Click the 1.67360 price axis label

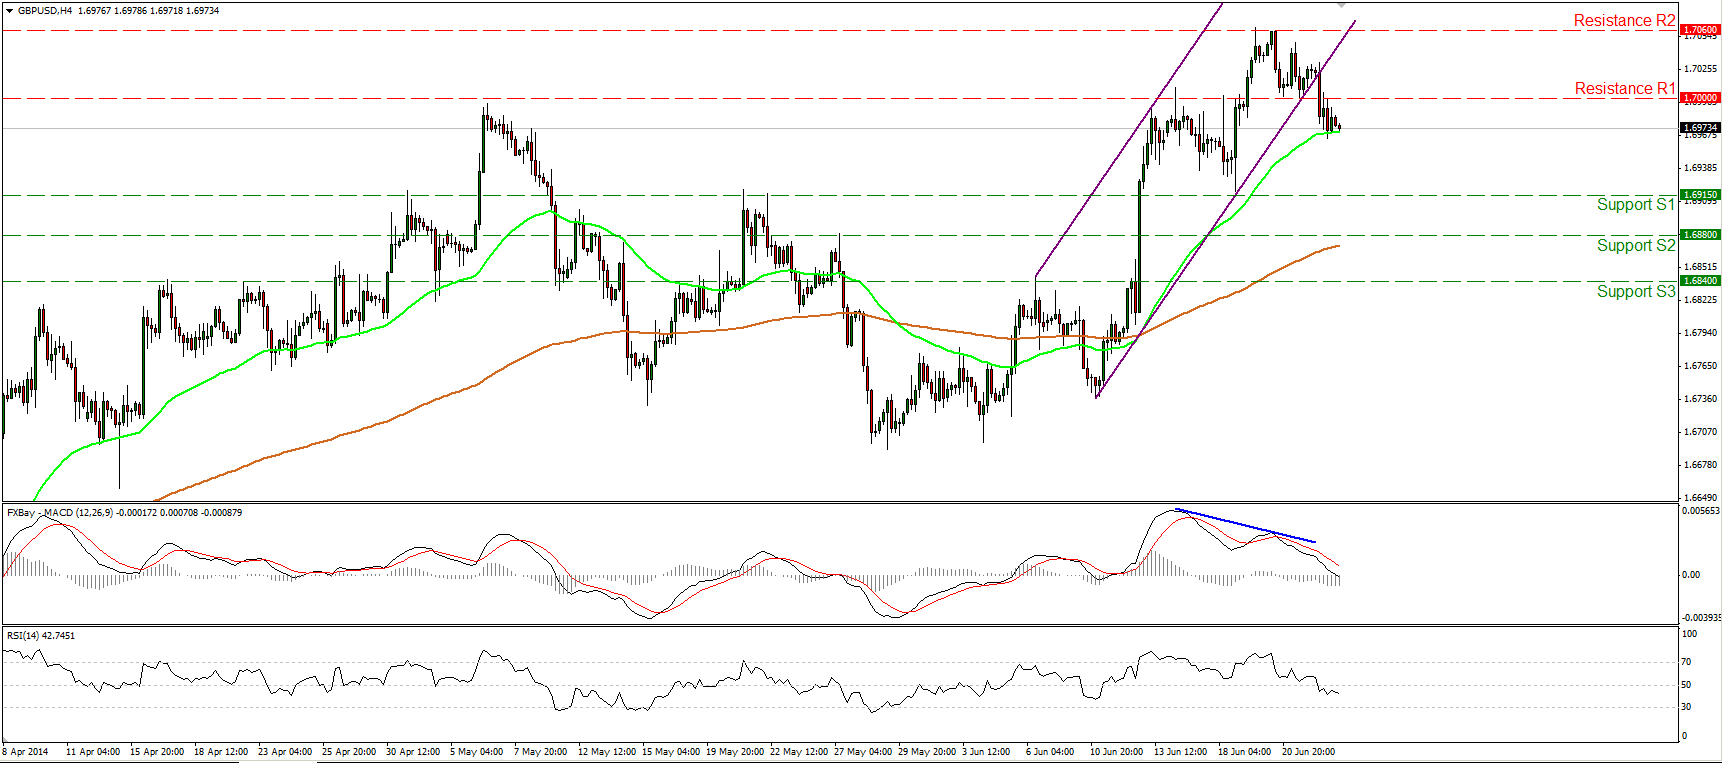1701,399
